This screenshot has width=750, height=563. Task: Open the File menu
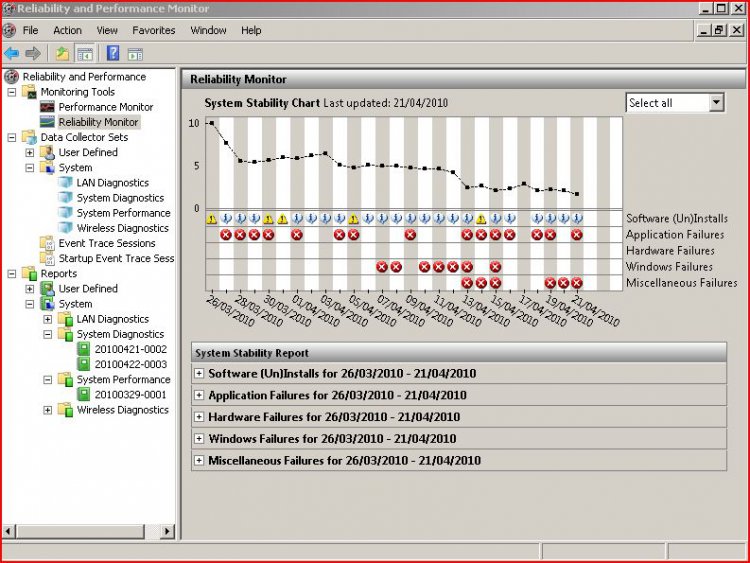pyautogui.click(x=31, y=30)
